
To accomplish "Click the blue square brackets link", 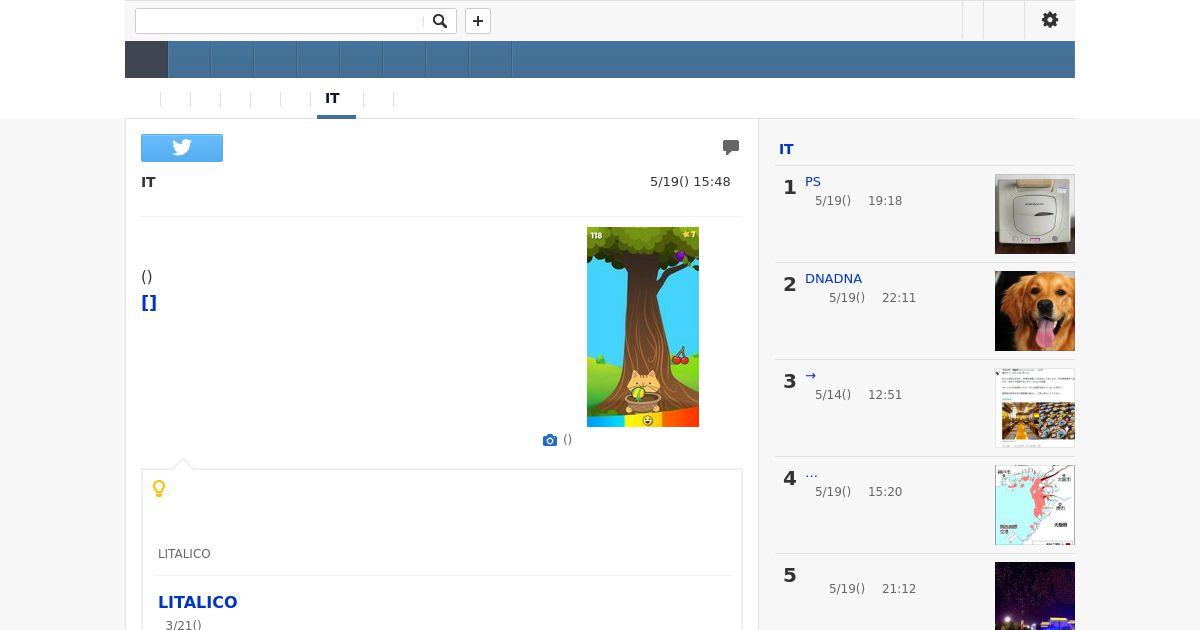I will tap(149, 303).
